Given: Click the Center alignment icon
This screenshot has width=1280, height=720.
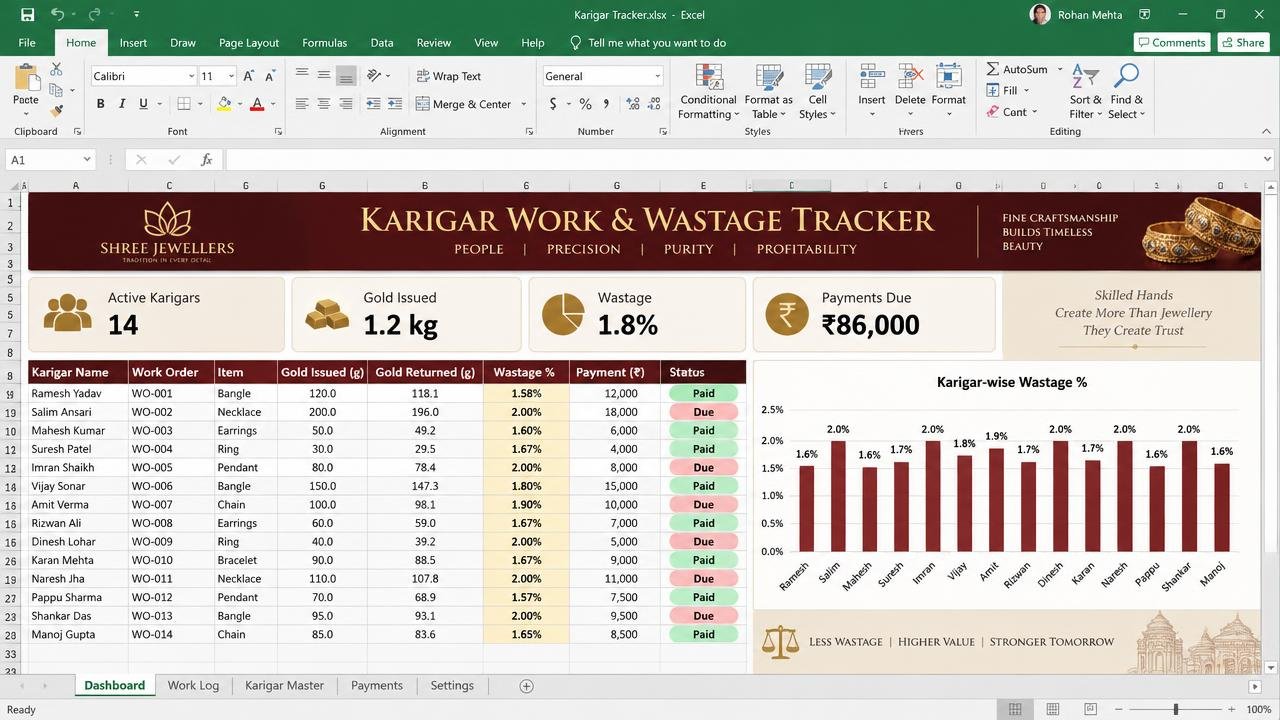Looking at the screenshot, I should (324, 104).
